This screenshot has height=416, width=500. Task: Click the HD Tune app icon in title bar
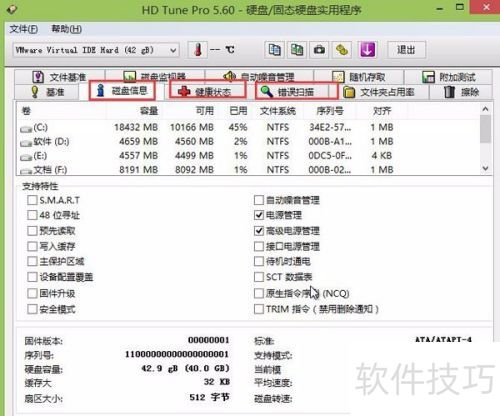tap(12, 9)
